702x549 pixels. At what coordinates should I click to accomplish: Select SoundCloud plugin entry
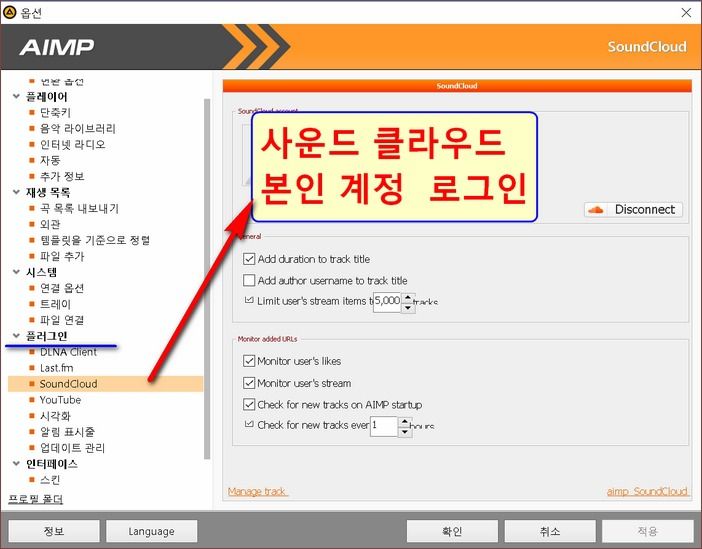coord(106,384)
